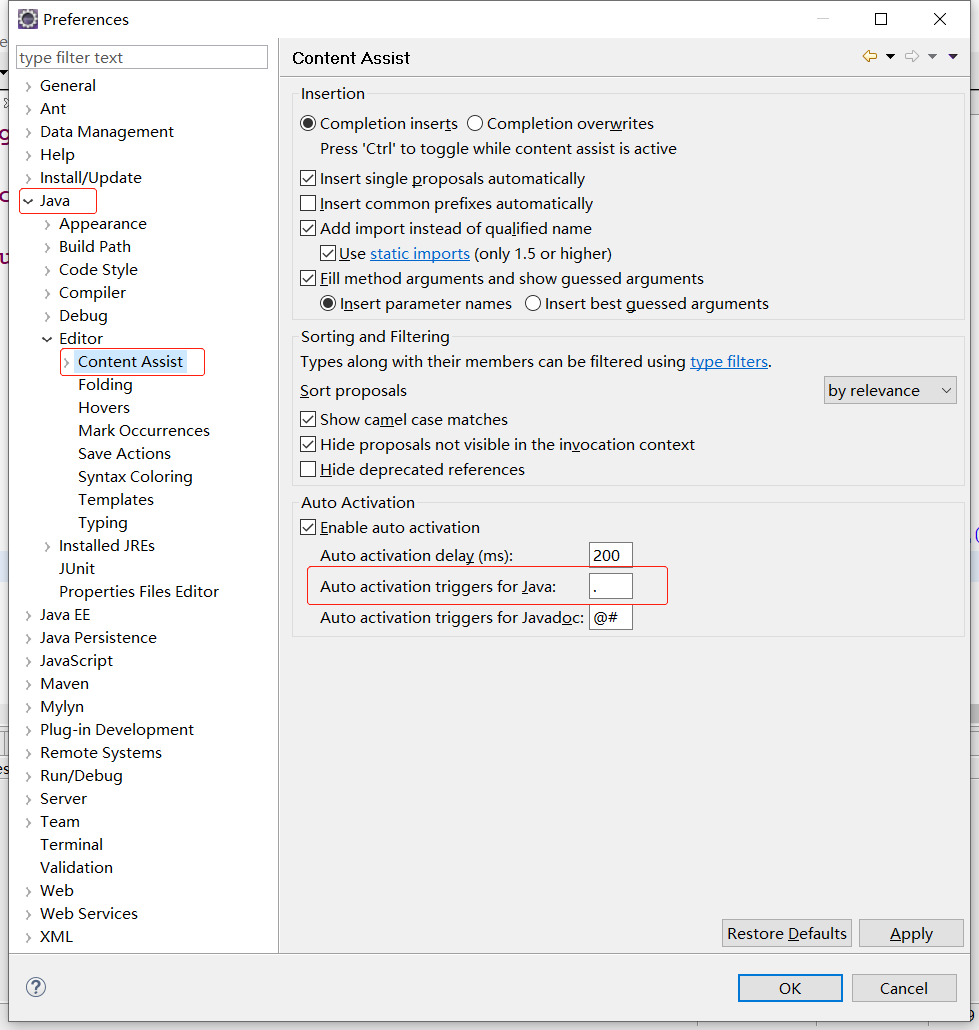Select Remote Systems tree item

[101, 753]
